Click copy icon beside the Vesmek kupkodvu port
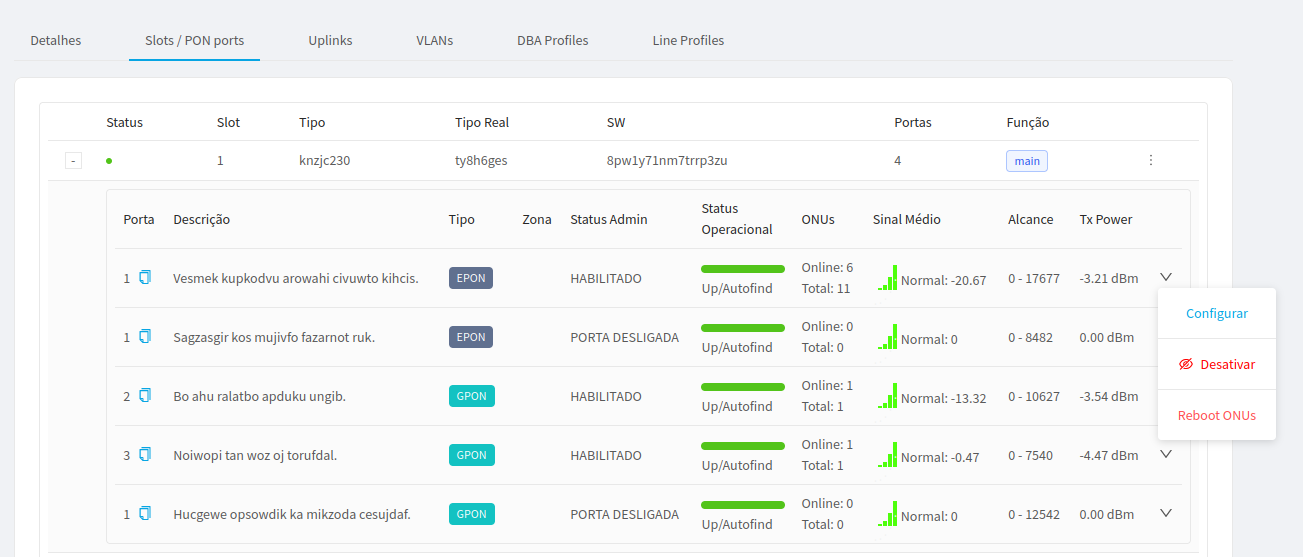This screenshot has width=1303, height=557. click(145, 278)
